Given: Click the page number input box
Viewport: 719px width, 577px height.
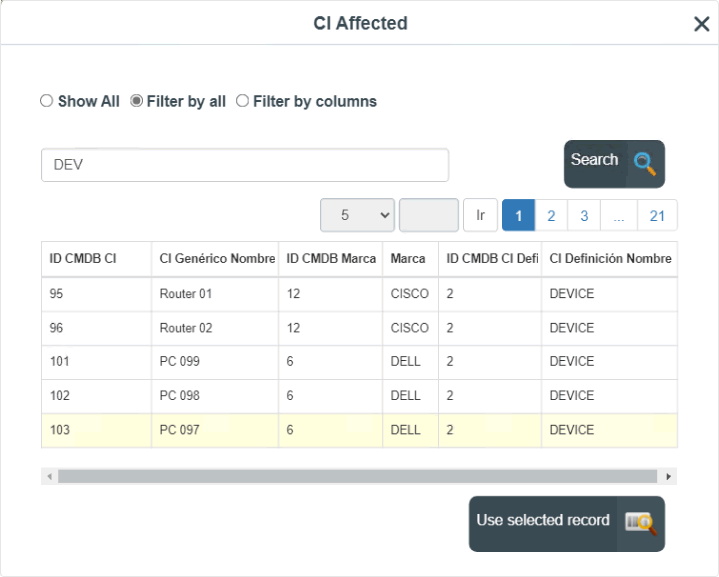Looking at the screenshot, I should [x=429, y=215].
